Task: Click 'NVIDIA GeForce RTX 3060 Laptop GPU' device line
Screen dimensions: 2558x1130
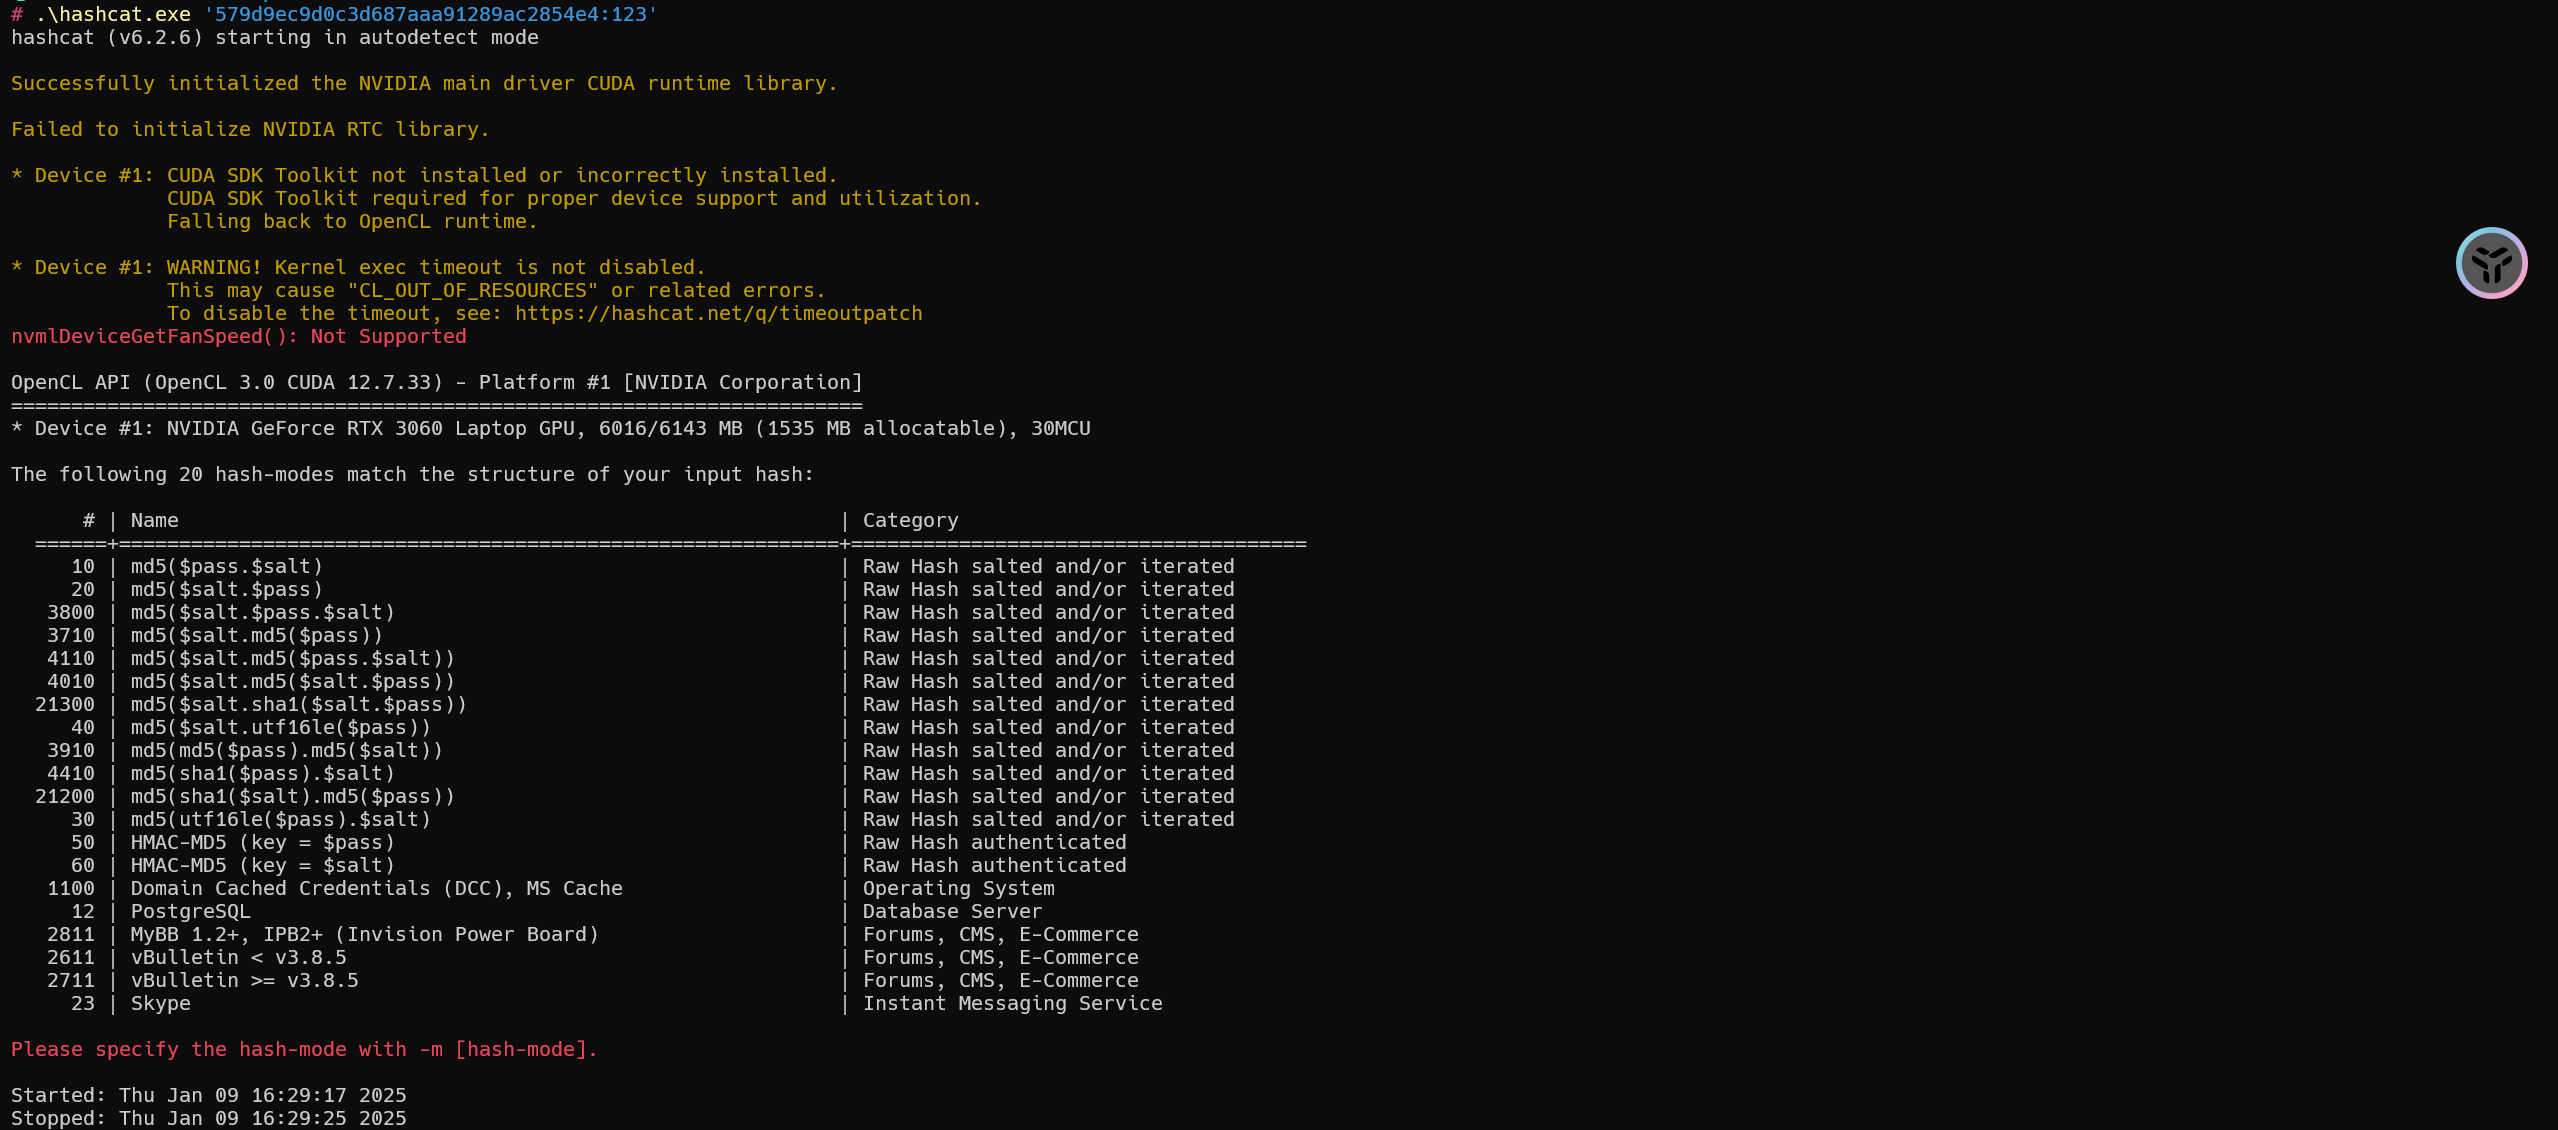Action: pyautogui.click(x=551, y=429)
